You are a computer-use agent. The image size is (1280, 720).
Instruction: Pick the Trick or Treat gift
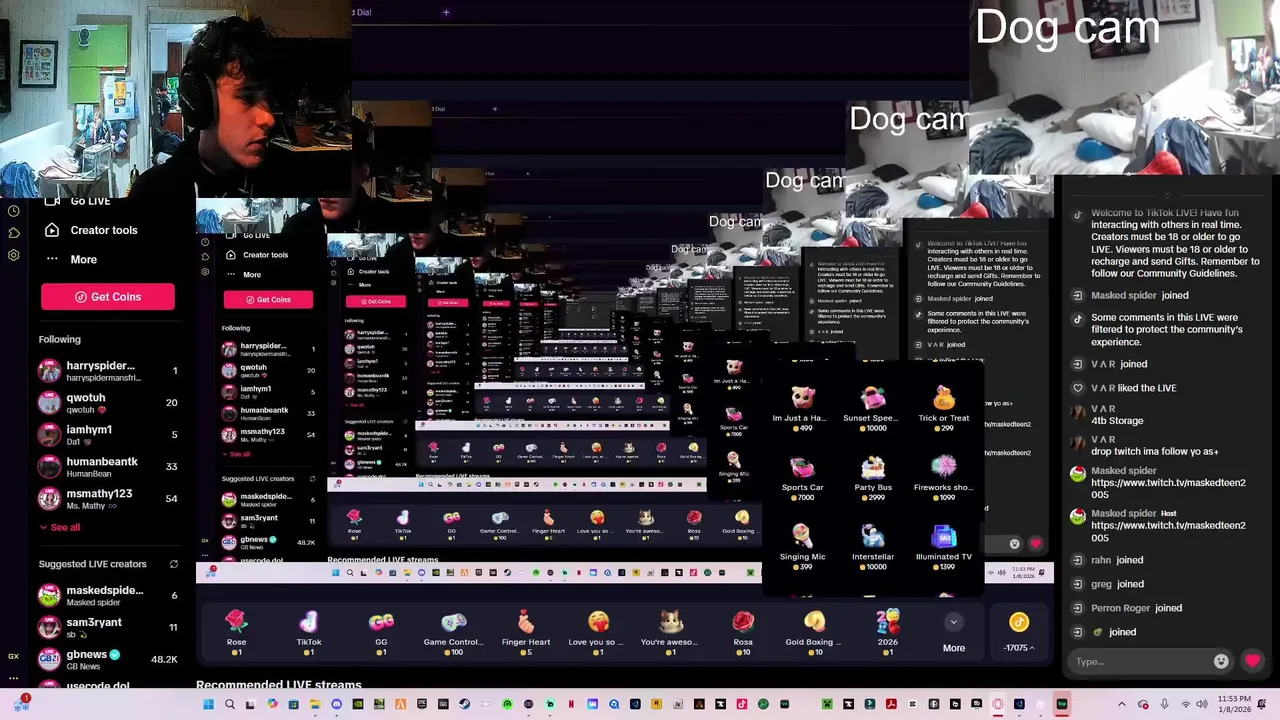[944, 408]
